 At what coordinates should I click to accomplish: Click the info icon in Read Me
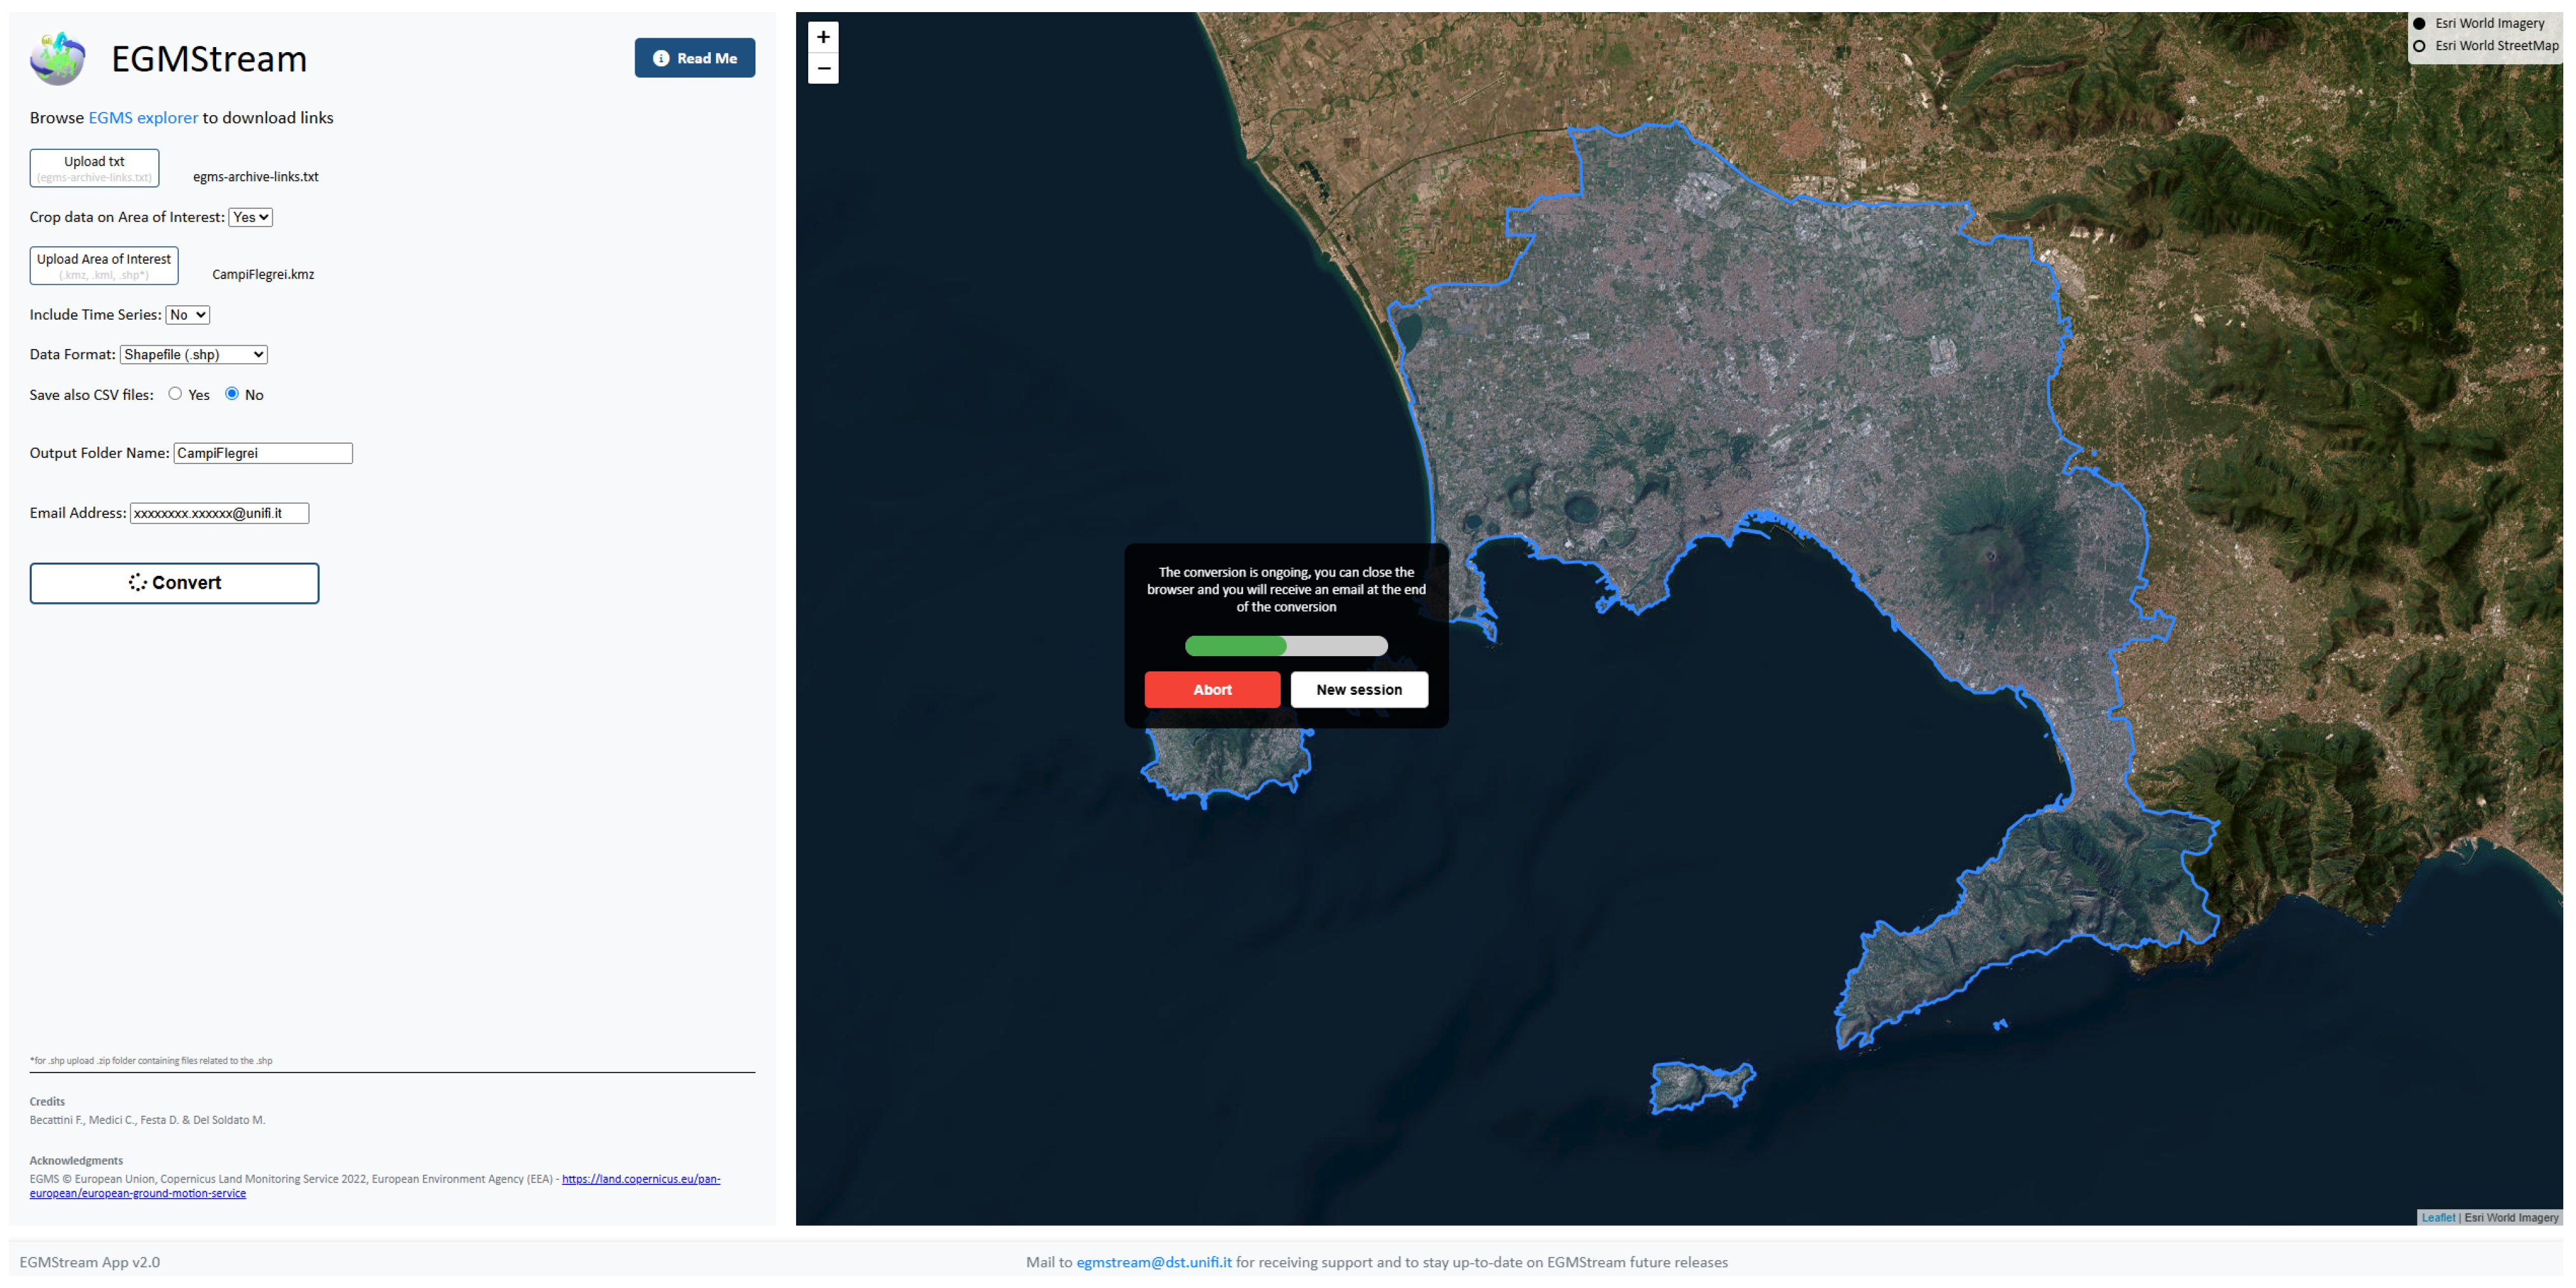[x=661, y=58]
